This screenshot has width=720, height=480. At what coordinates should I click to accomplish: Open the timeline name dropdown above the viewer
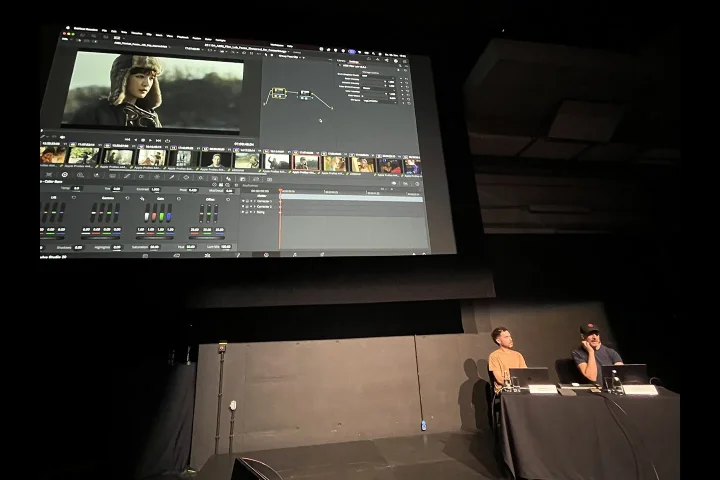tap(144, 46)
